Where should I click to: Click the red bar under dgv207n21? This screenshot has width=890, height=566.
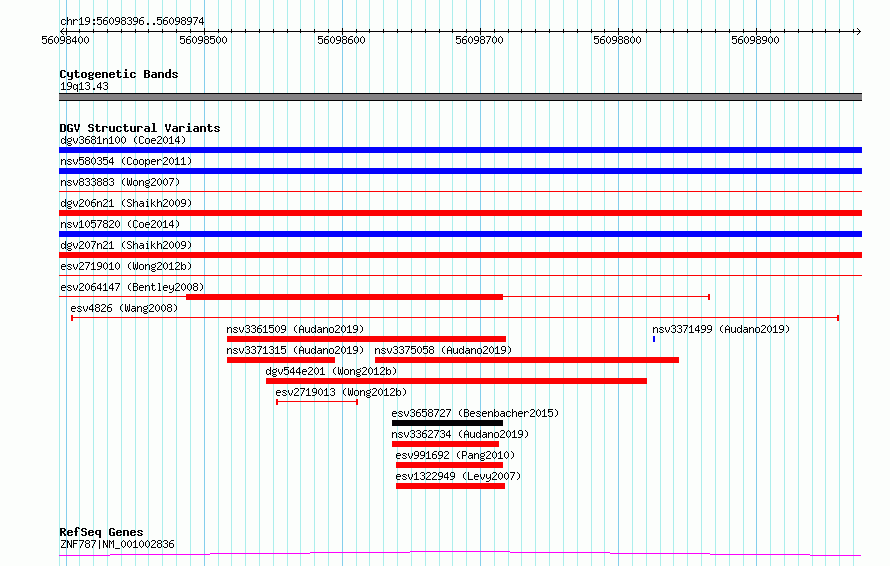pyautogui.click(x=460, y=255)
